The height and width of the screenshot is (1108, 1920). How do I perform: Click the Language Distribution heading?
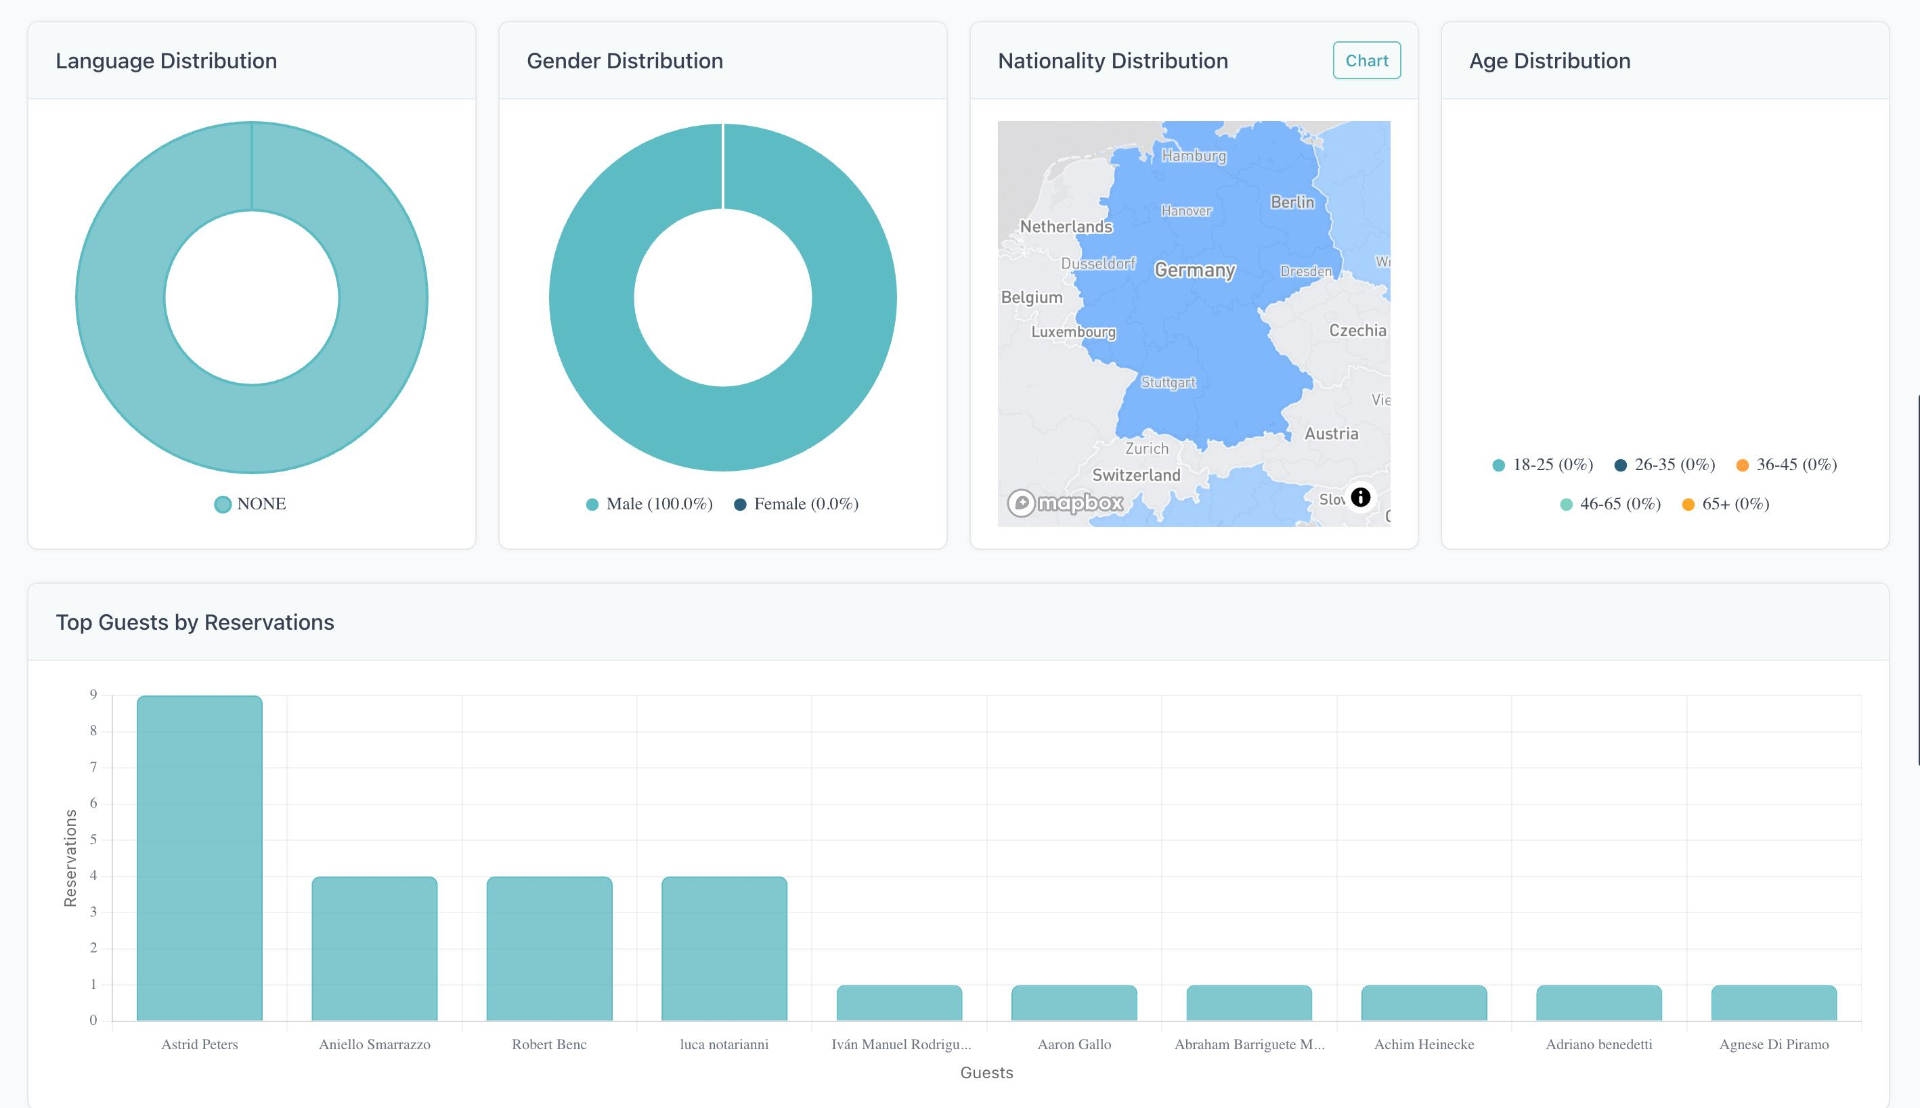[166, 61]
